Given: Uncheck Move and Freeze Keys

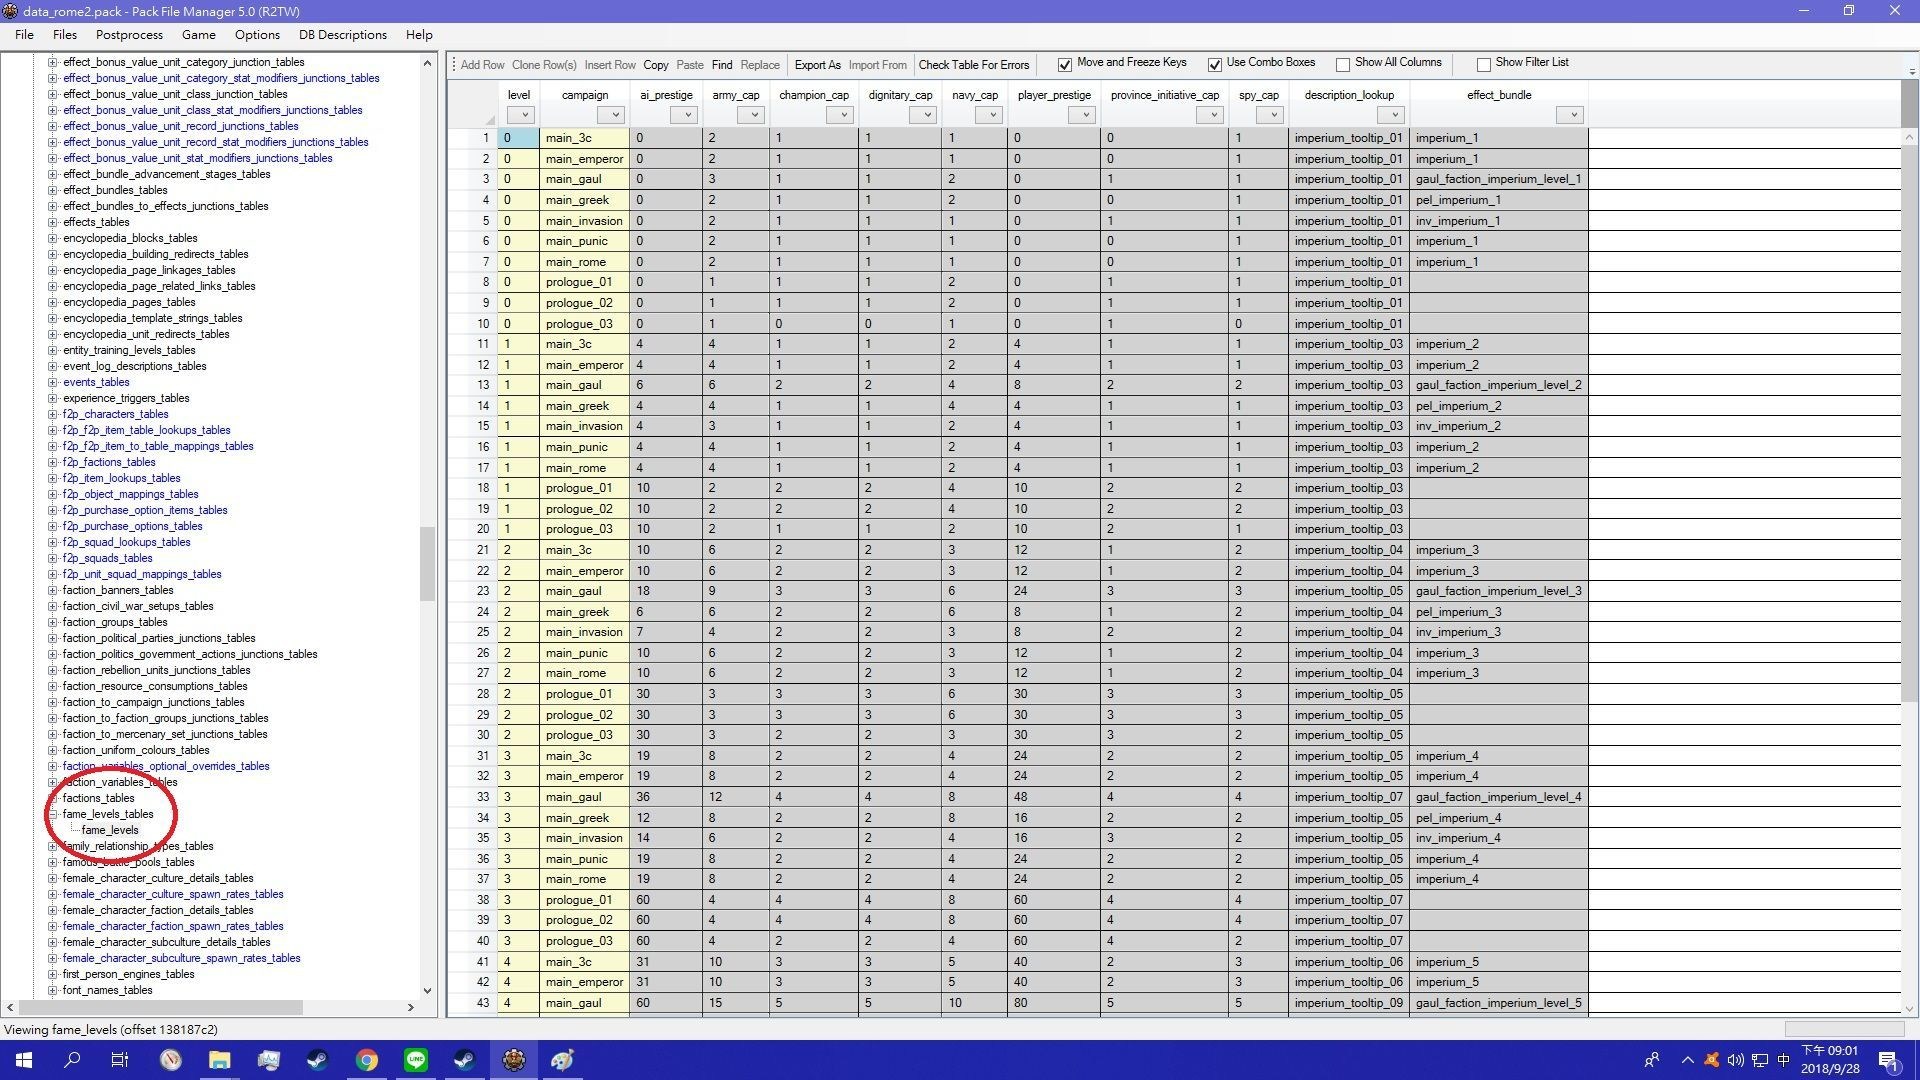Looking at the screenshot, I should click(1065, 65).
